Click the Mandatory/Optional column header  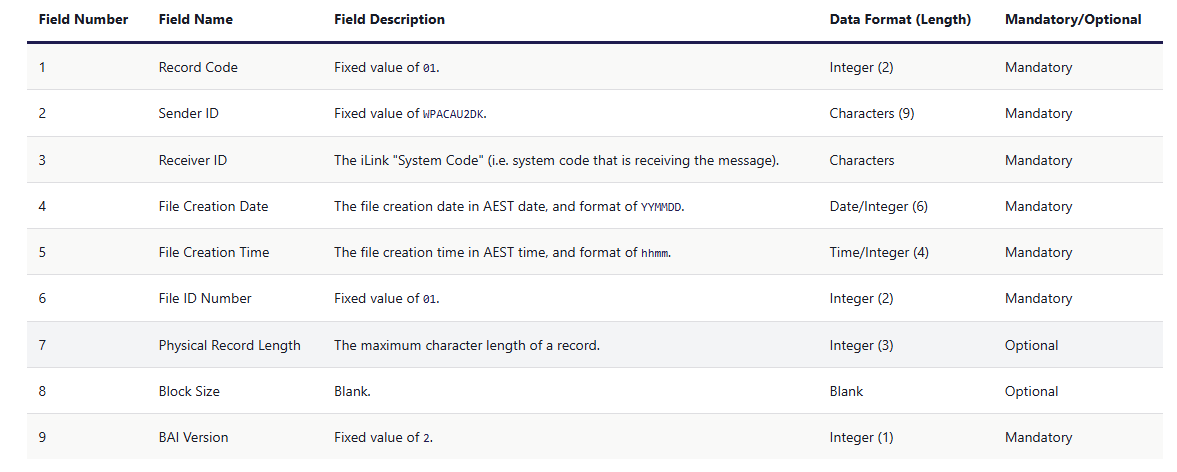[1073, 19]
